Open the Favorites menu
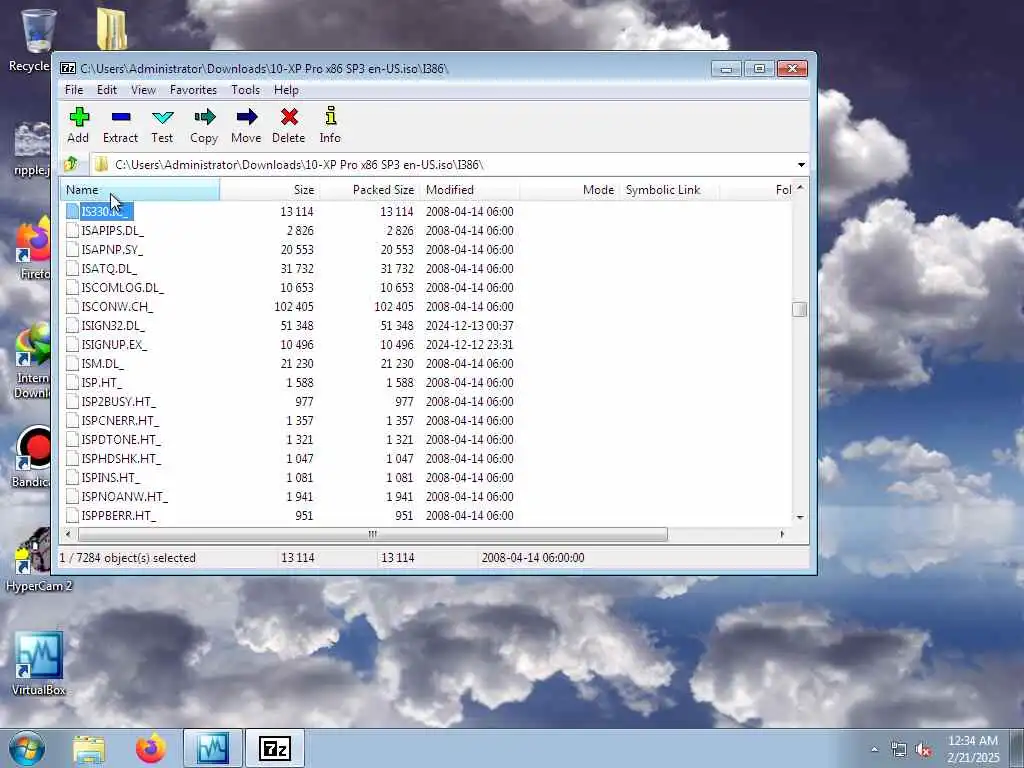 (193, 89)
